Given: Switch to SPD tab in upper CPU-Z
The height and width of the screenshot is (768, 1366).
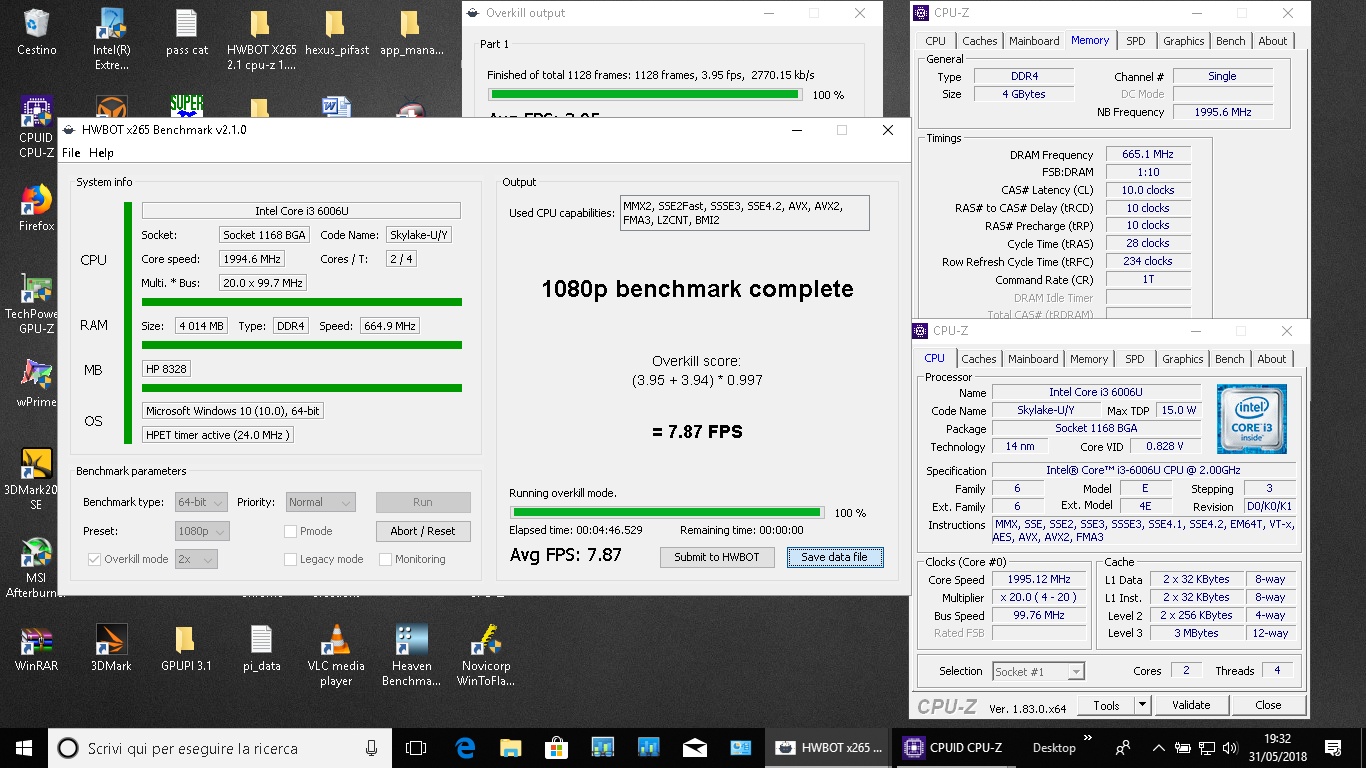Looking at the screenshot, I should 1135,41.
